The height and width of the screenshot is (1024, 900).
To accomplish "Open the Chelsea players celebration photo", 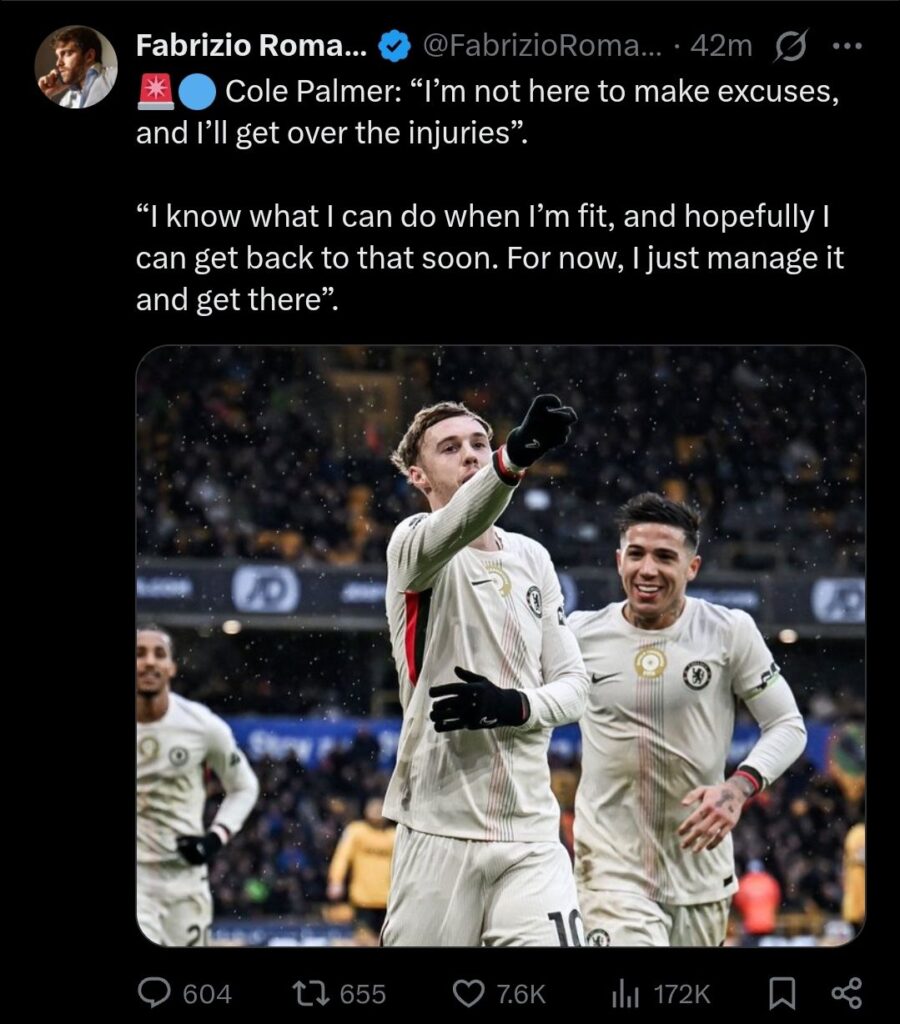I will [500, 645].
